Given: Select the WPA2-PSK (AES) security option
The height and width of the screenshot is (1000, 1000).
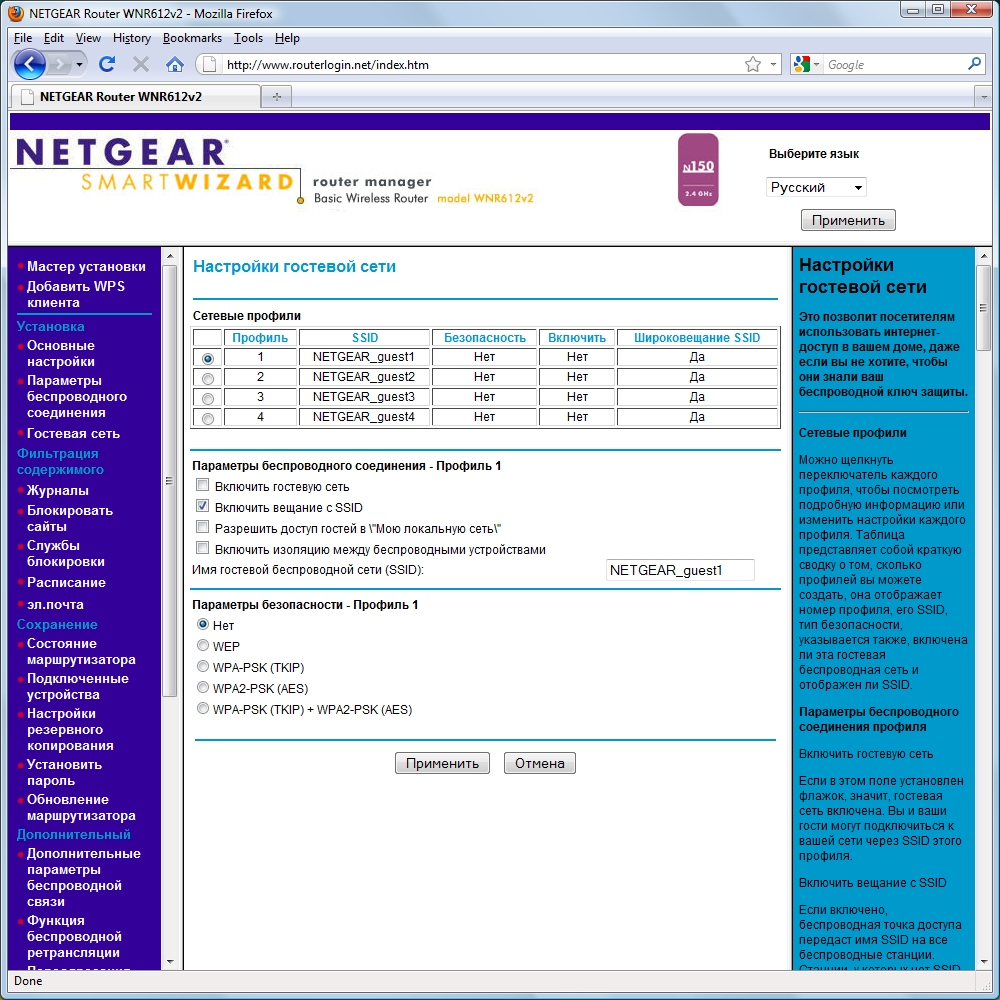Looking at the screenshot, I should (203, 688).
